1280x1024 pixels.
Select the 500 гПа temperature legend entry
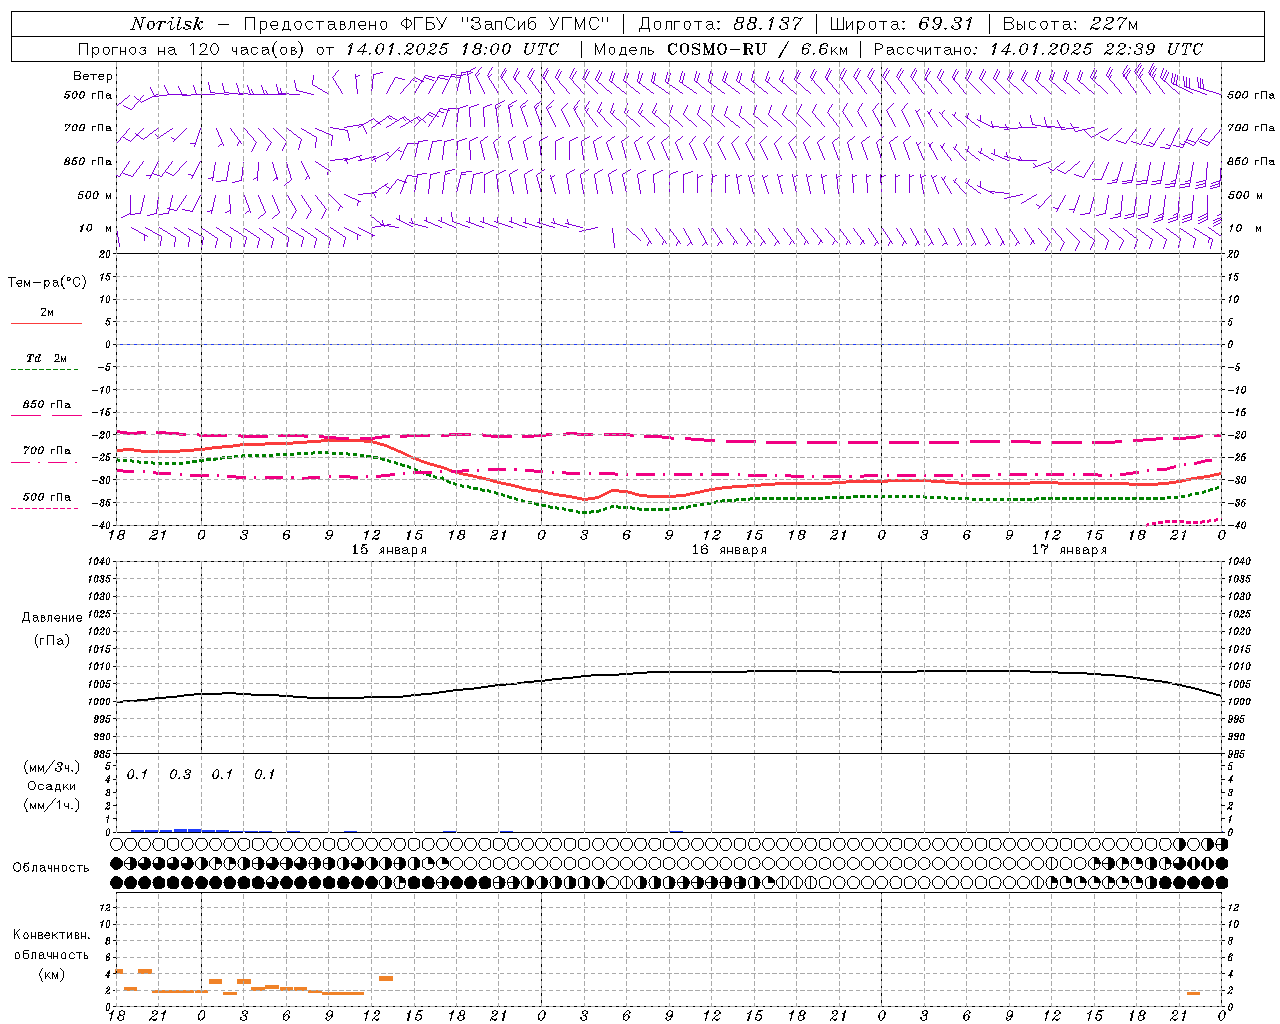point(46,498)
